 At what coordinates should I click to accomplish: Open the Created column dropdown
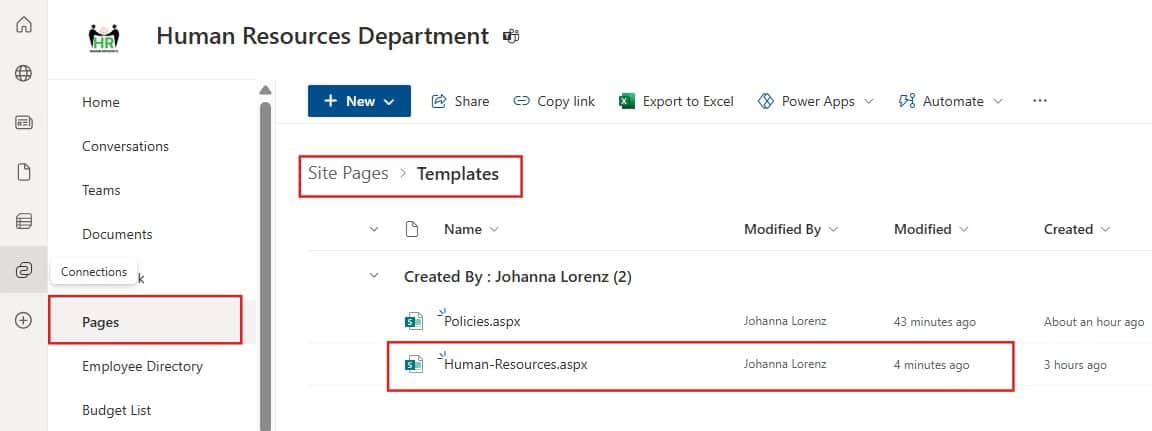pyautogui.click(x=1106, y=229)
